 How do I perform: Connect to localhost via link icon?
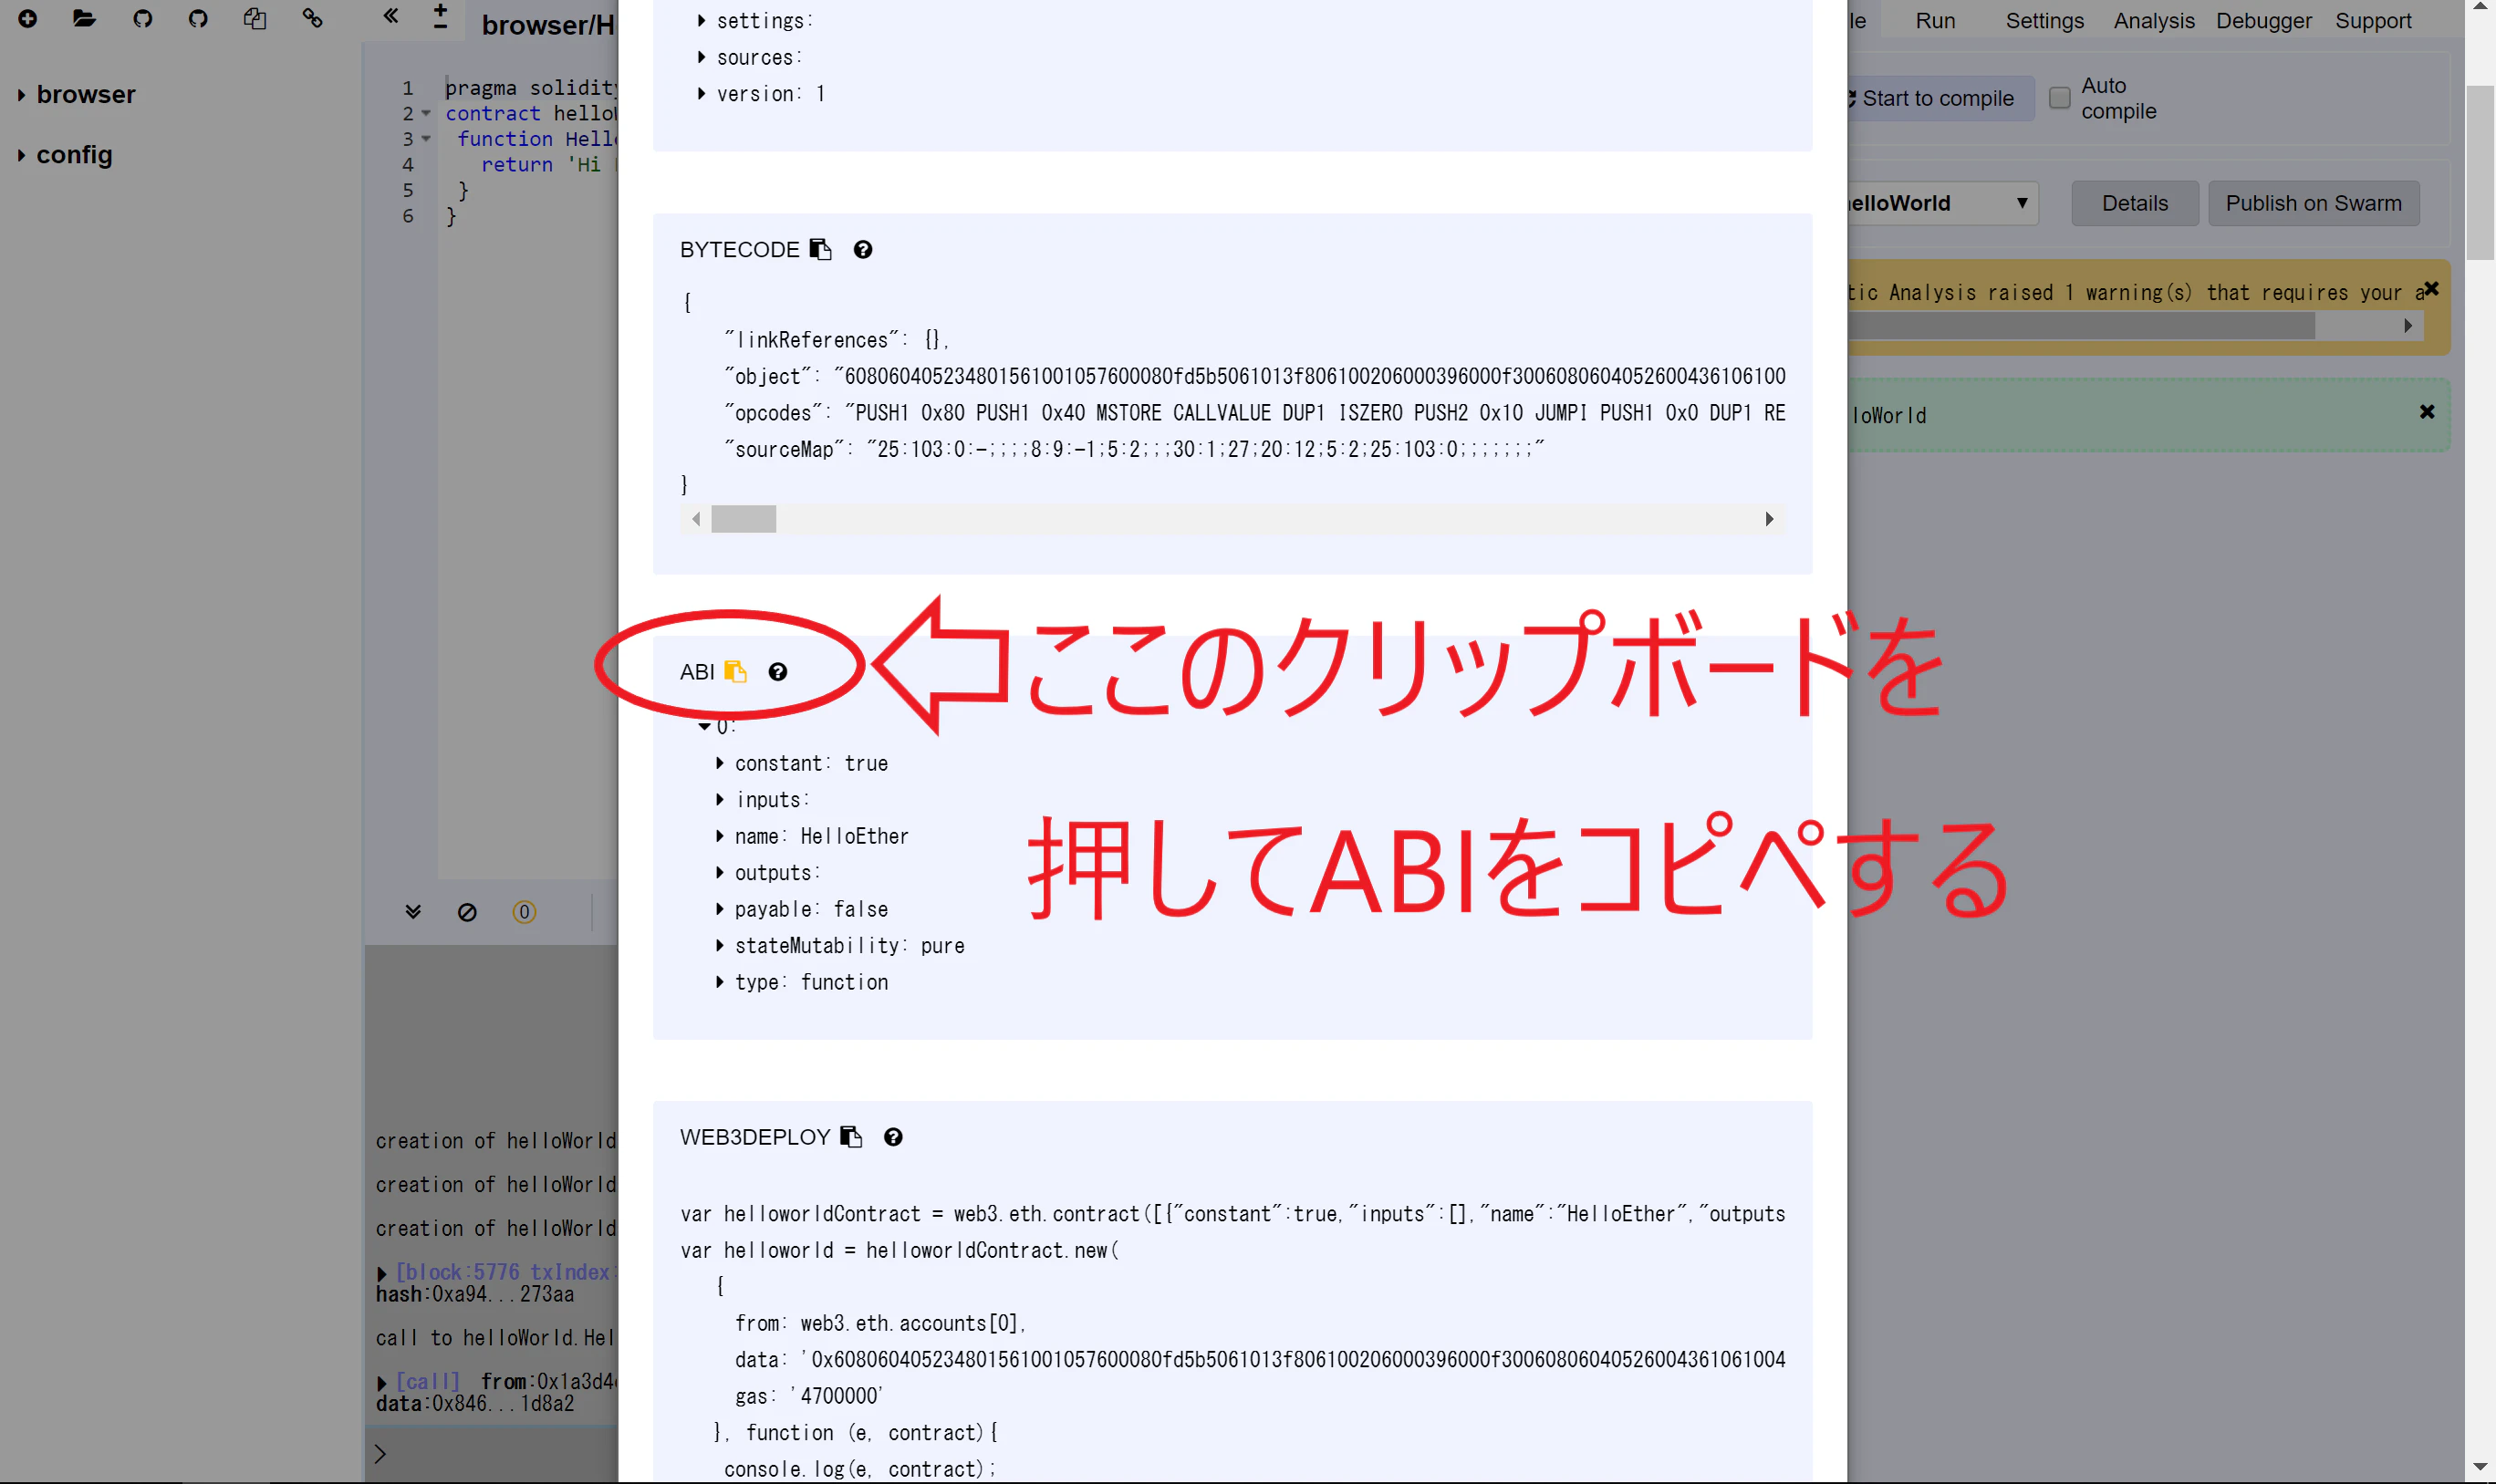pos(313,18)
